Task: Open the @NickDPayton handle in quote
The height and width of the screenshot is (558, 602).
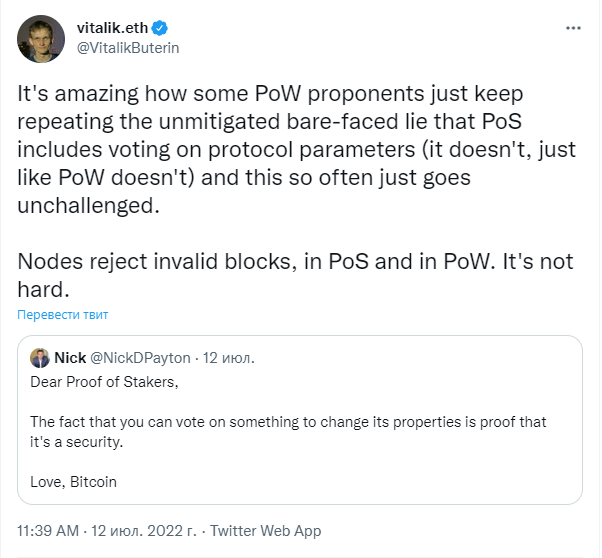Action: point(140,358)
